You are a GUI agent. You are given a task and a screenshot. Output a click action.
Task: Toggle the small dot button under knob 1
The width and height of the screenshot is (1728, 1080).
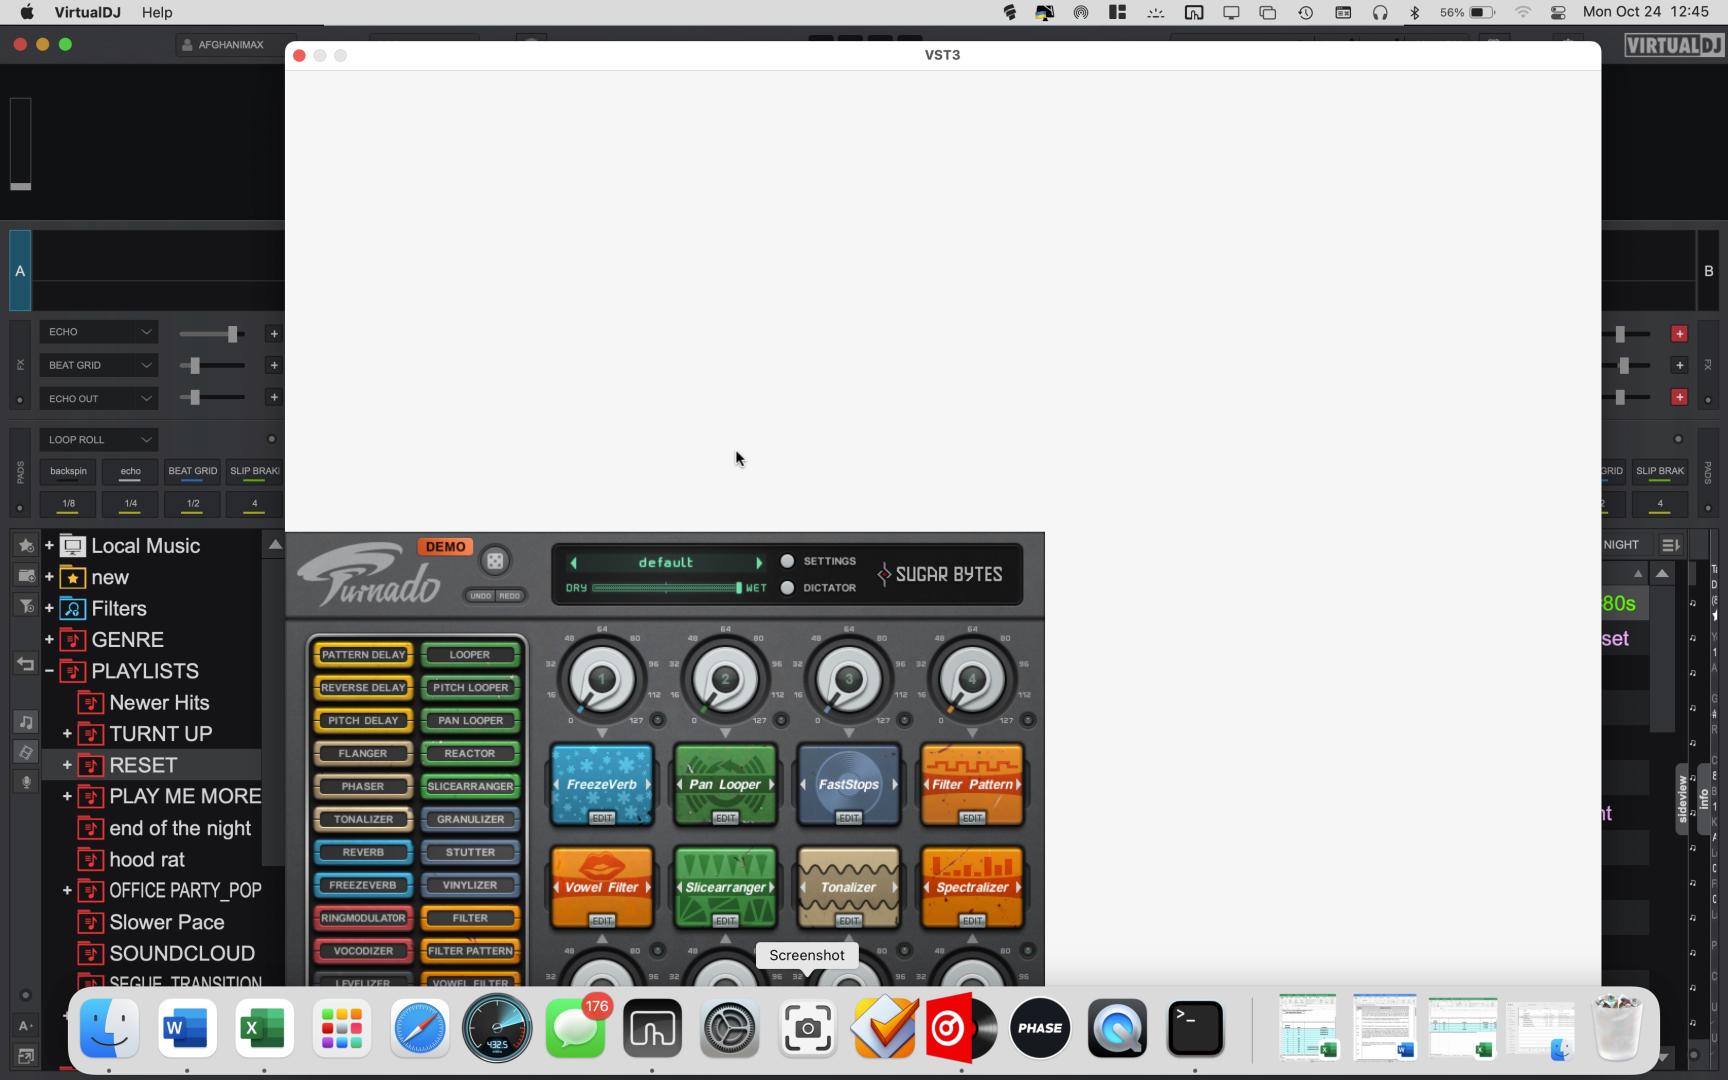pyautogui.click(x=658, y=720)
